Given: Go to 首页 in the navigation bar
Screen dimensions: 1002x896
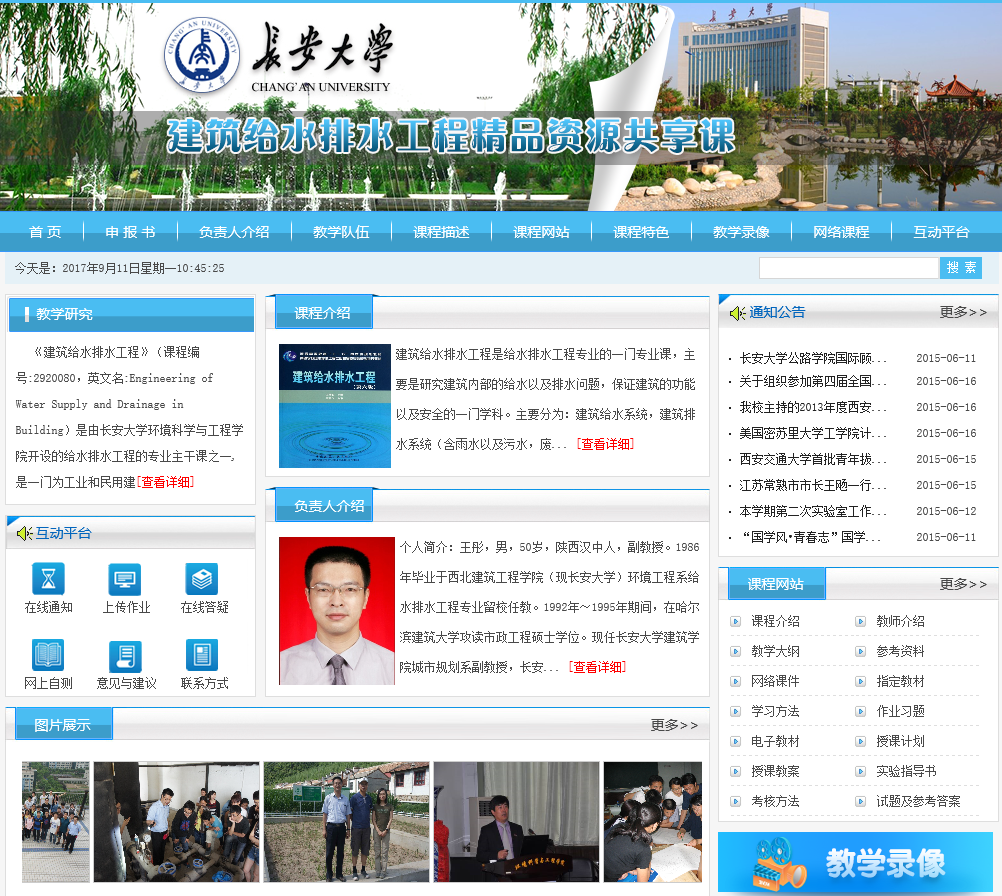Looking at the screenshot, I should point(45,232).
